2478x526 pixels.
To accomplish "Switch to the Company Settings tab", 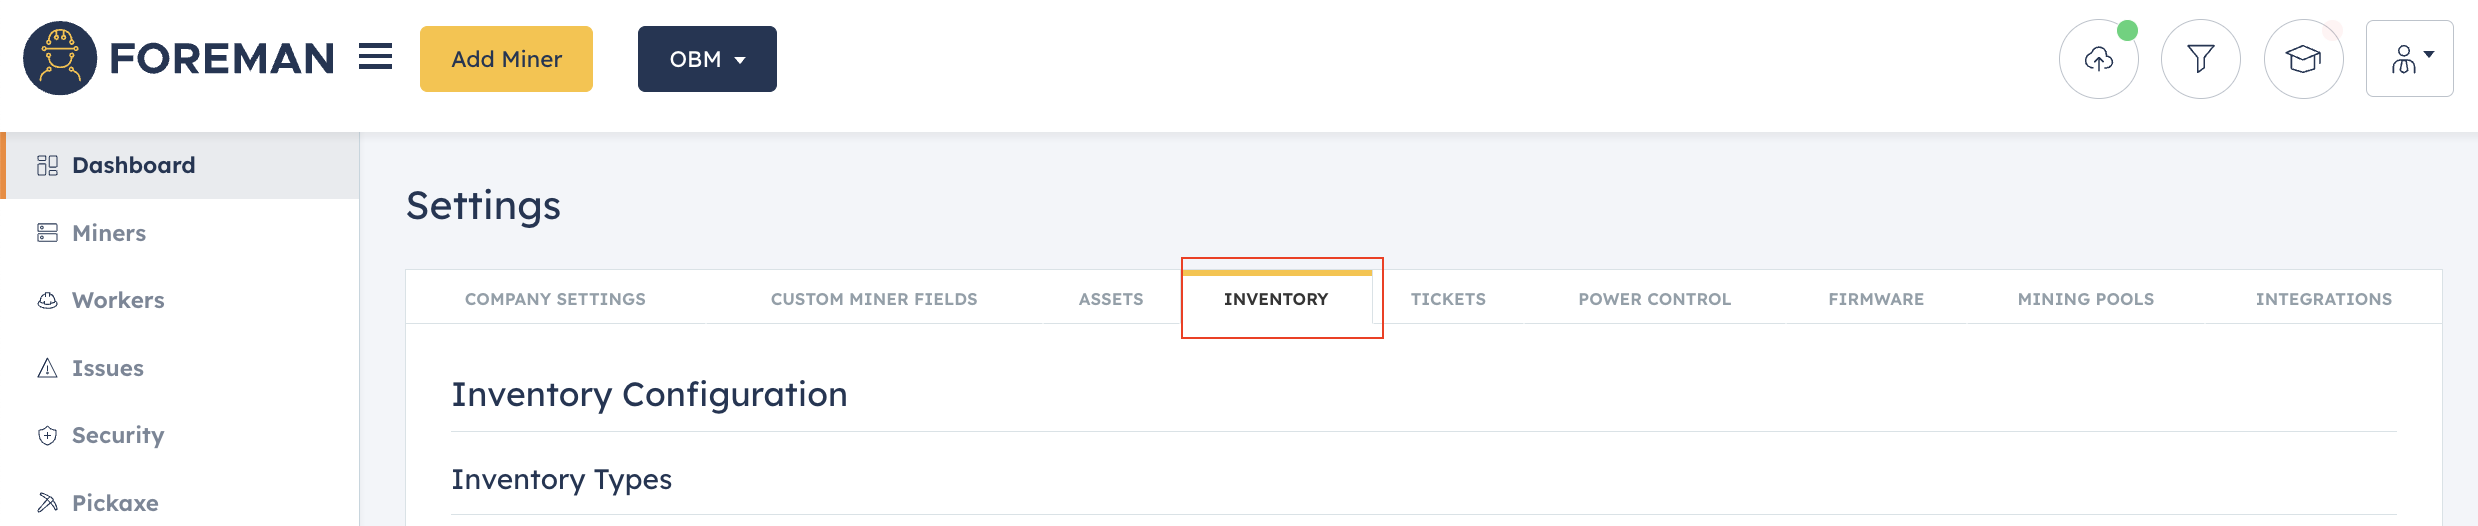I will pyautogui.click(x=555, y=299).
